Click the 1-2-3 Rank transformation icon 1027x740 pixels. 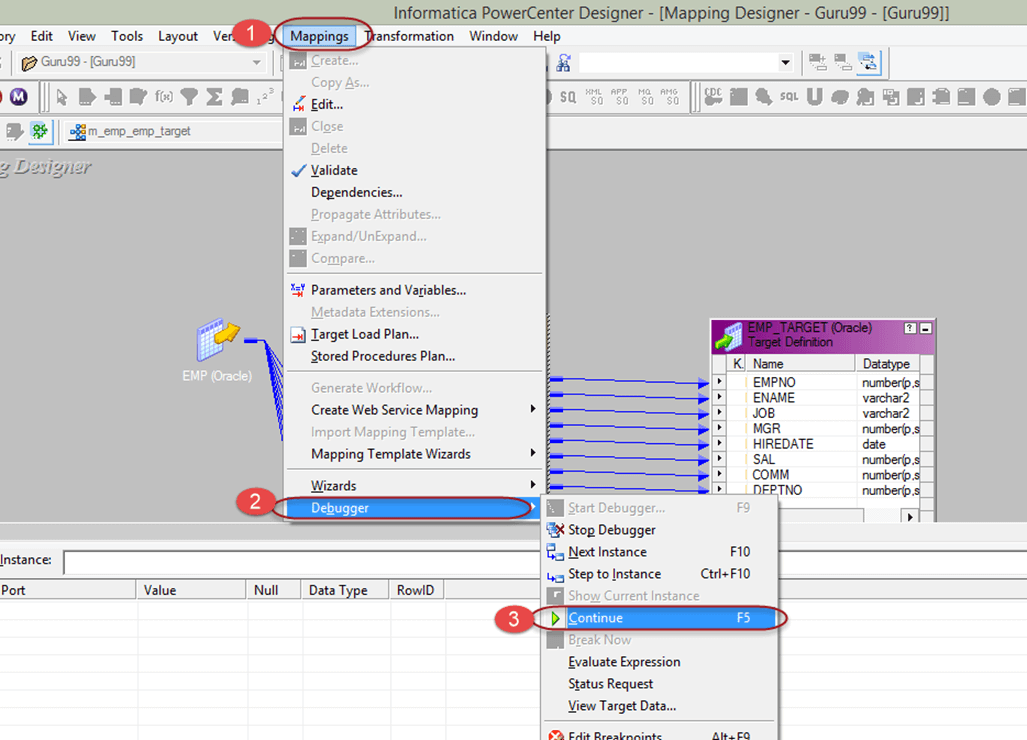tap(265, 97)
